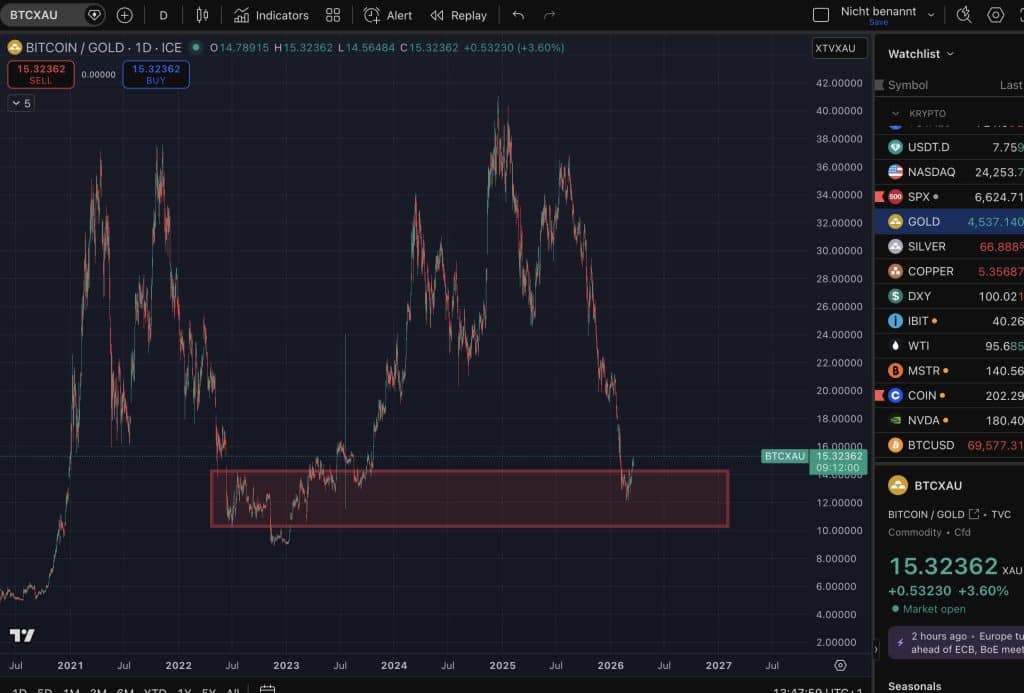The image size is (1024, 693).
Task: Select the SPX watchlist row
Action: pos(950,197)
